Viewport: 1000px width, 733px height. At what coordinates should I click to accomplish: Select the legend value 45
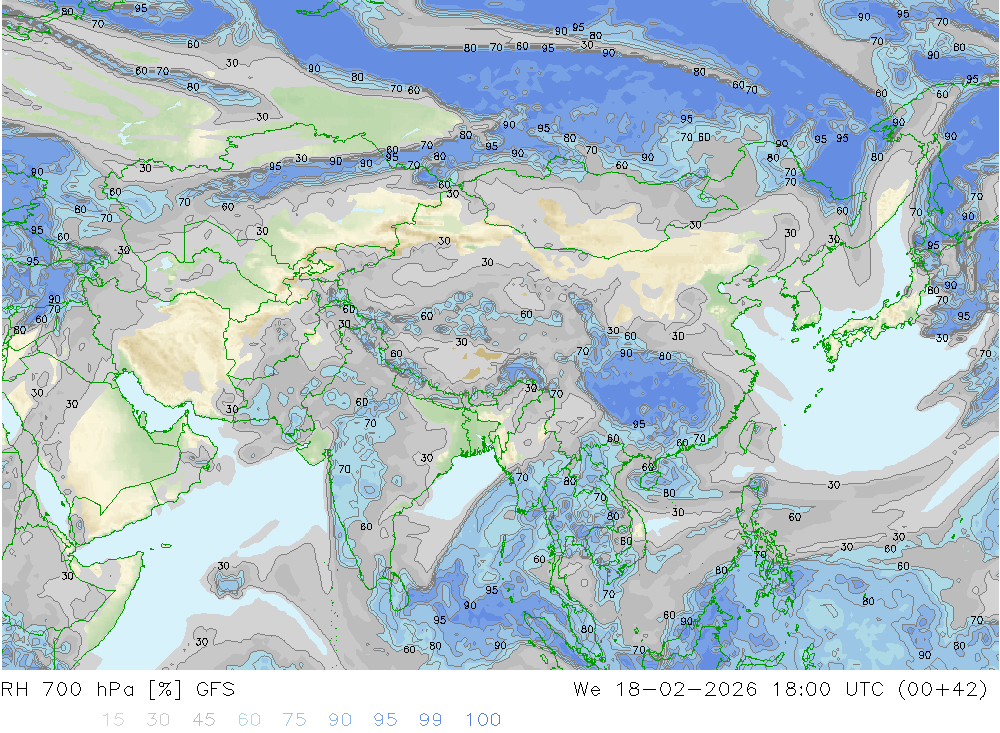tap(203, 720)
